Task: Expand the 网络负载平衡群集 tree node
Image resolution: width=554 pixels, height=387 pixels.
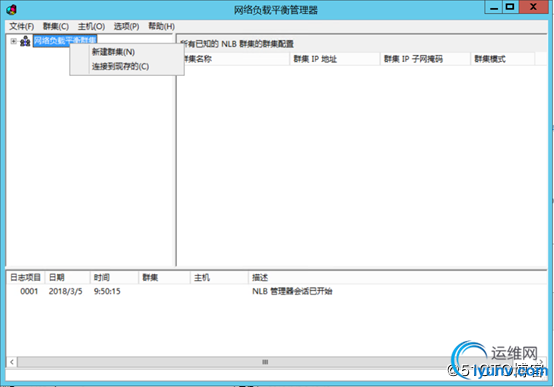Action: coord(13,41)
